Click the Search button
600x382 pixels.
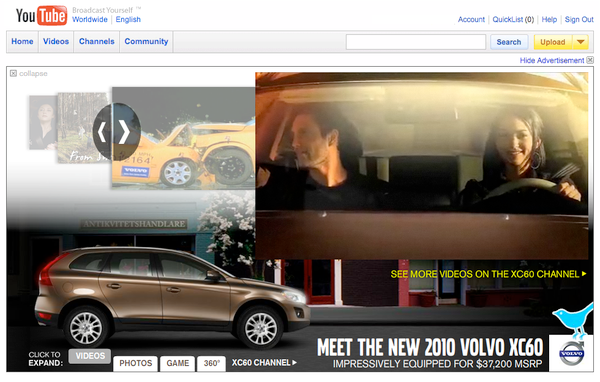coord(509,42)
